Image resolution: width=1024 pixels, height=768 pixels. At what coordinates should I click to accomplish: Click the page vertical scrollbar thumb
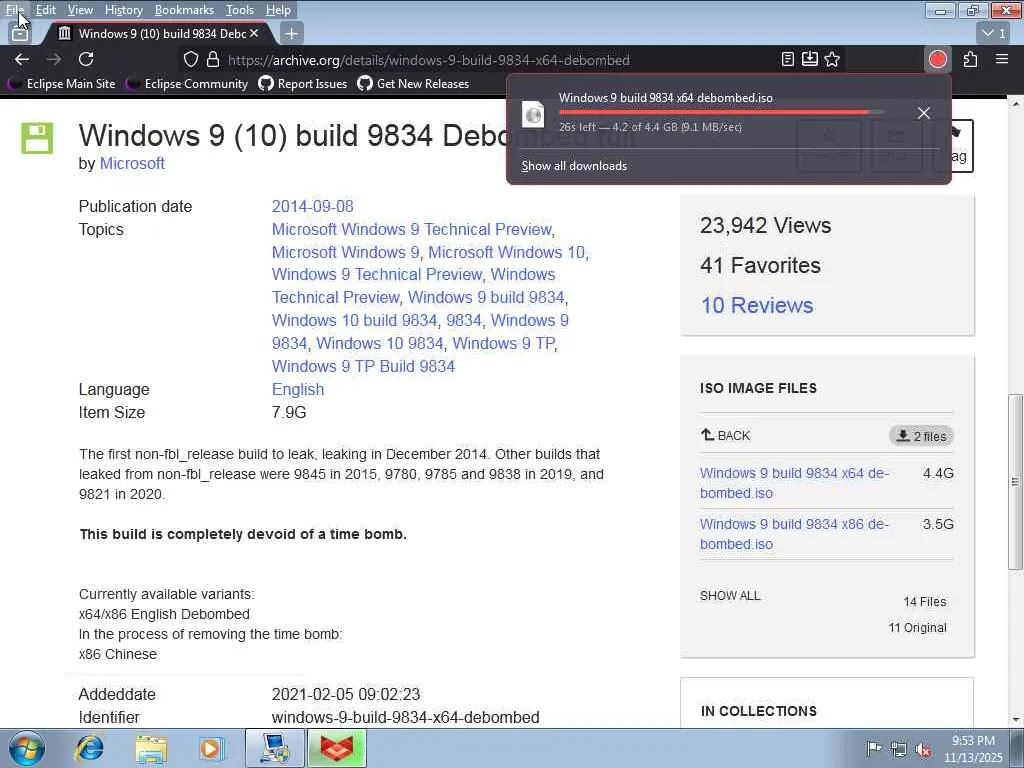(1015, 482)
